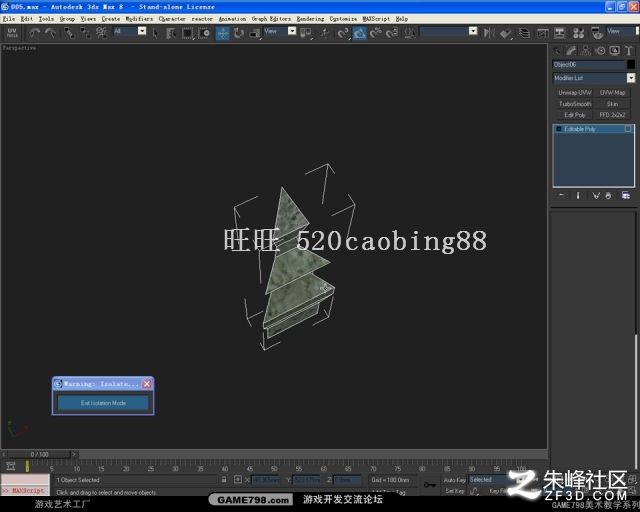Open the Modifiers menu
The height and width of the screenshot is (512, 640).
[x=139, y=19]
